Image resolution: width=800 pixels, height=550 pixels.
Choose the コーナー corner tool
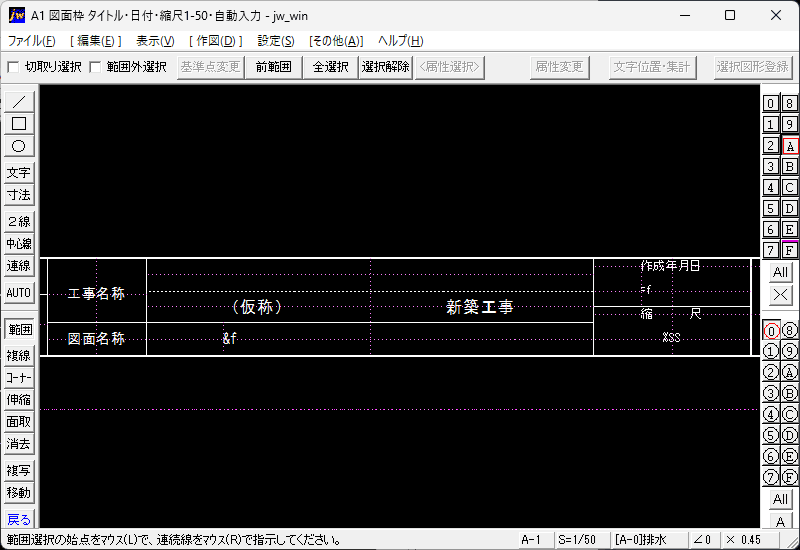19,378
